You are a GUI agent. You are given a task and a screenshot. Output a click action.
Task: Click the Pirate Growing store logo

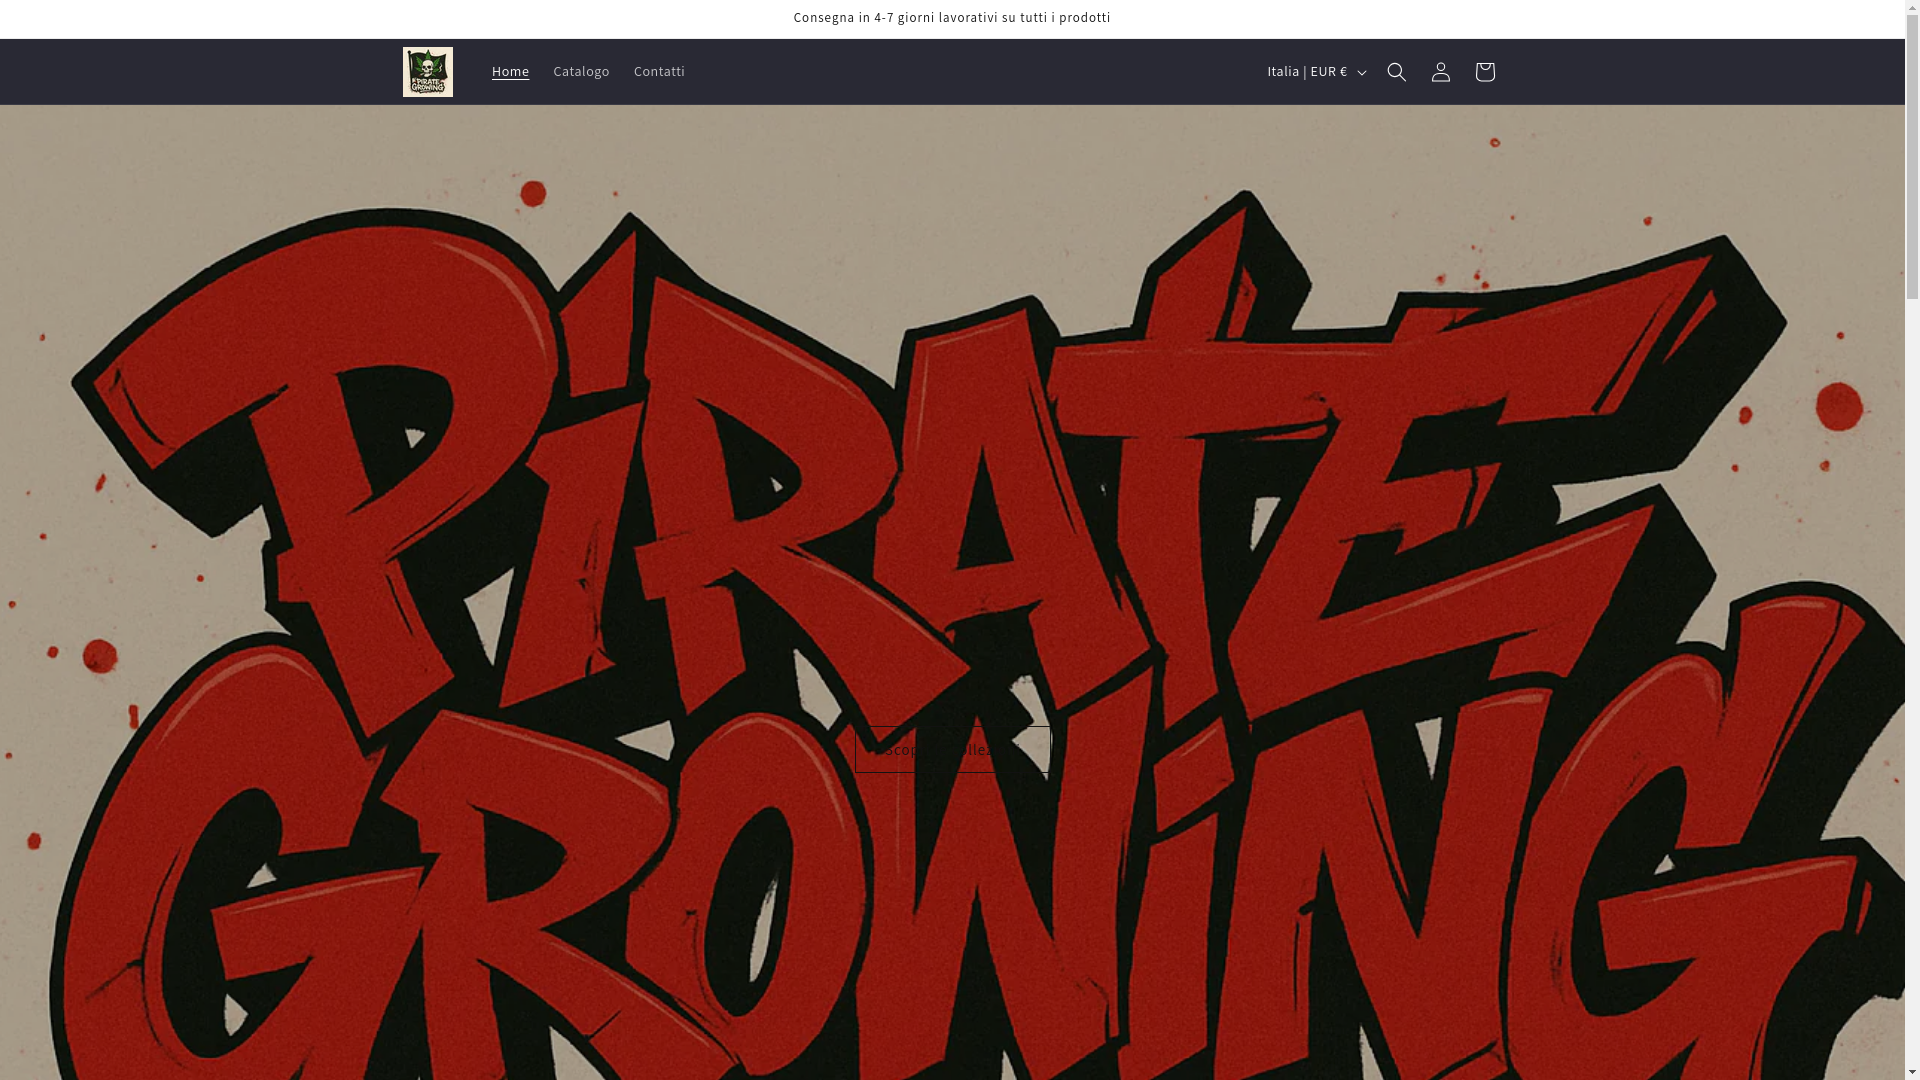[x=428, y=72]
